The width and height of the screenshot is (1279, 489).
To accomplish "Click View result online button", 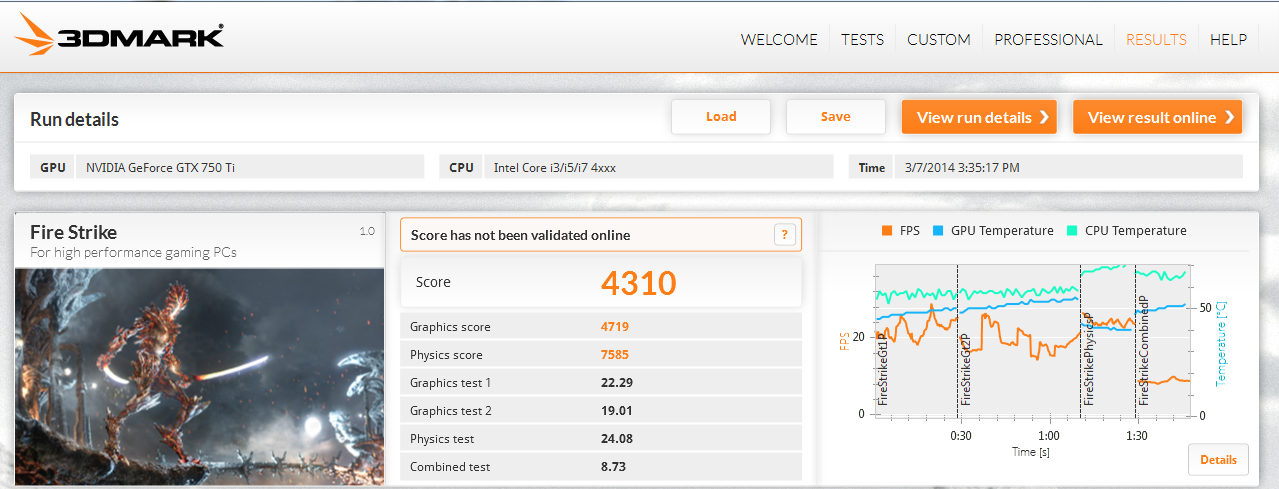I will (1157, 117).
